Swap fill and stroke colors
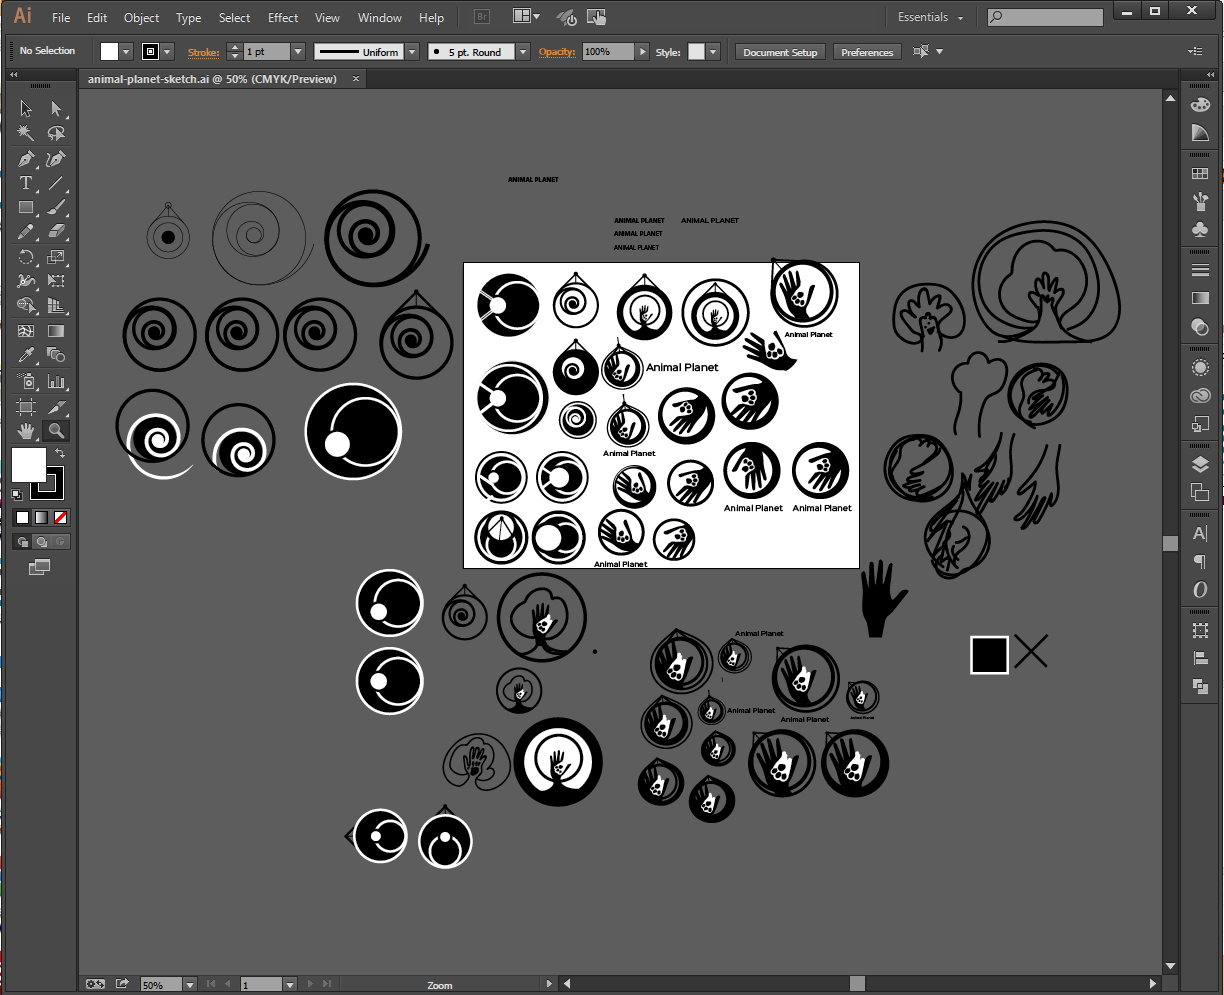Viewport: 1224px width, 995px height. click(60, 454)
